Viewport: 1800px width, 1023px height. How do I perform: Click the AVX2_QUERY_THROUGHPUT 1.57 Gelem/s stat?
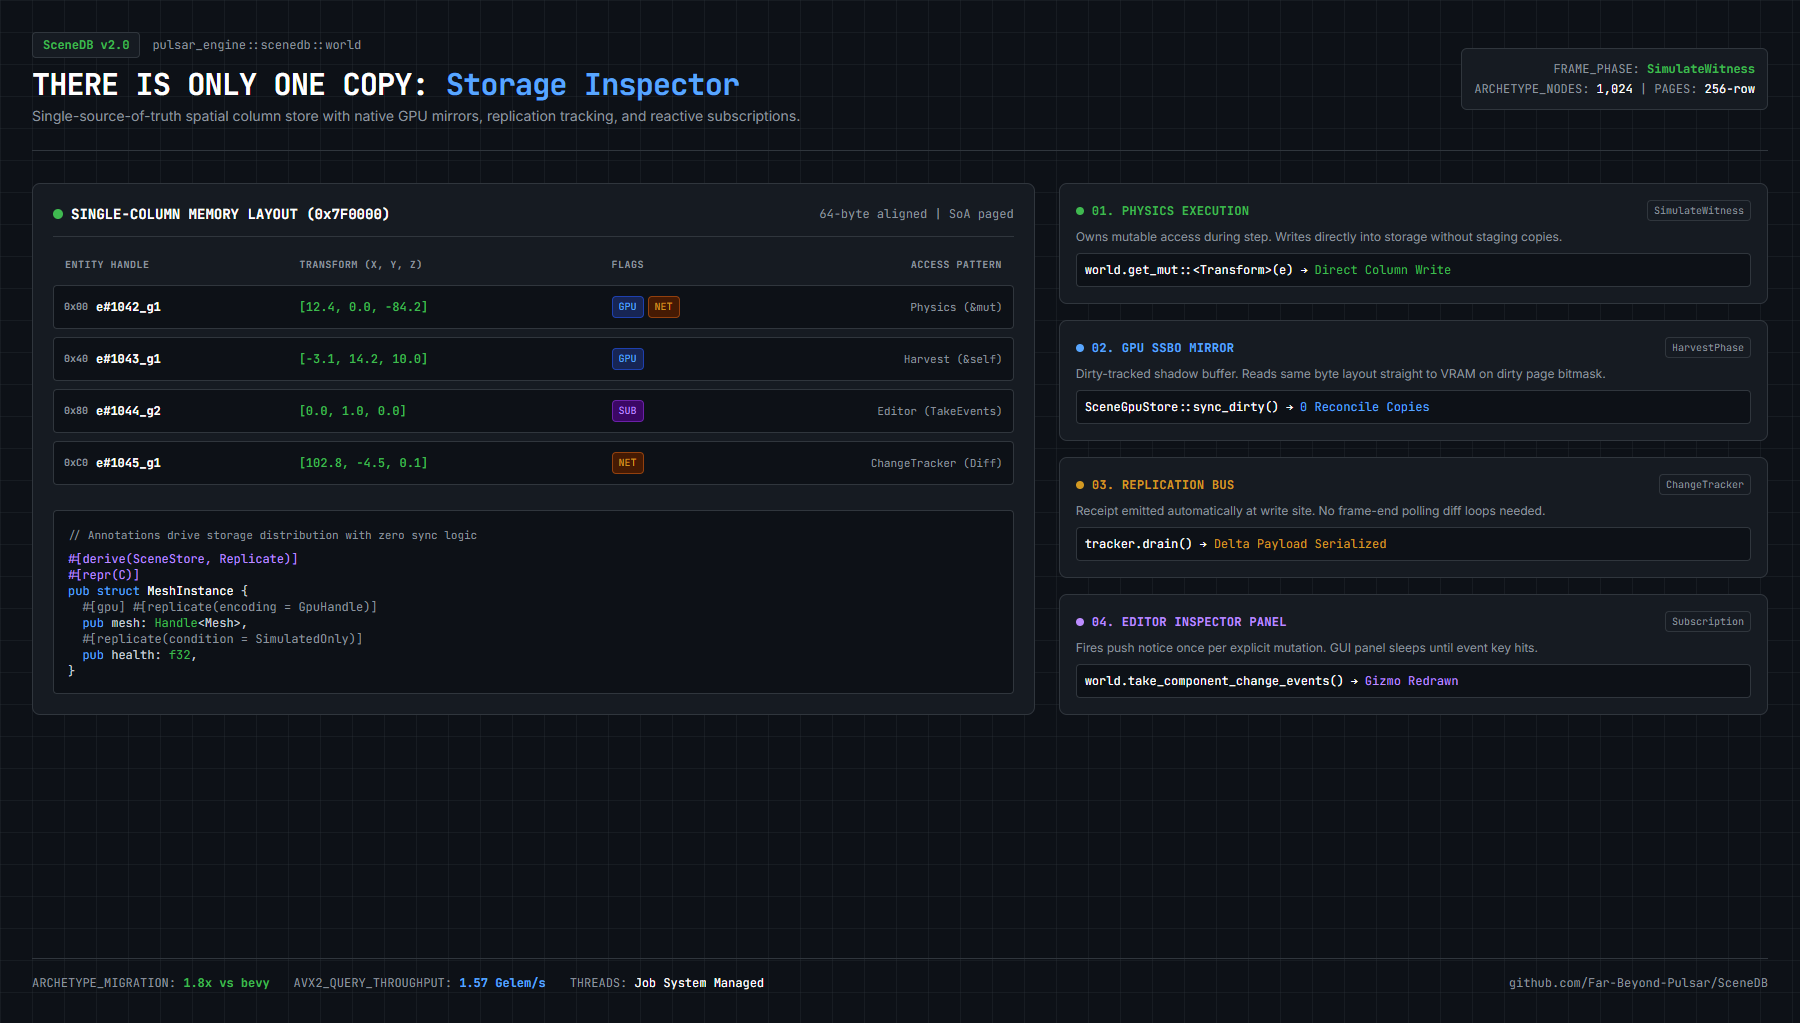420,983
